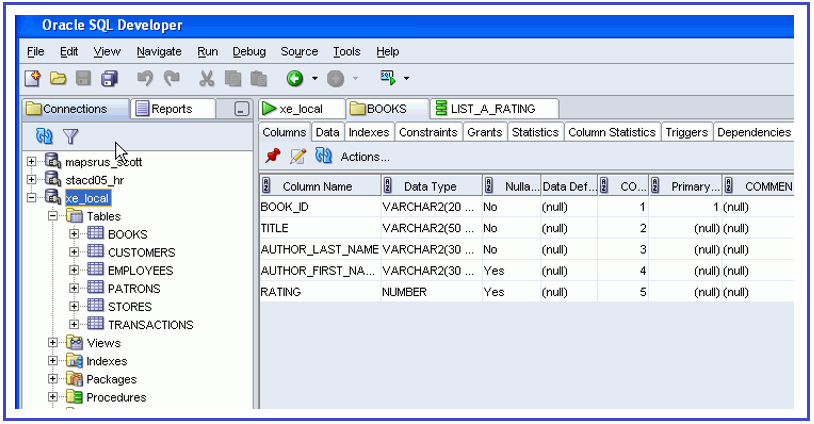Viewport: 814px width, 424px height.
Task: Sort by the COLUMN_ID header icon
Action: [x=604, y=186]
